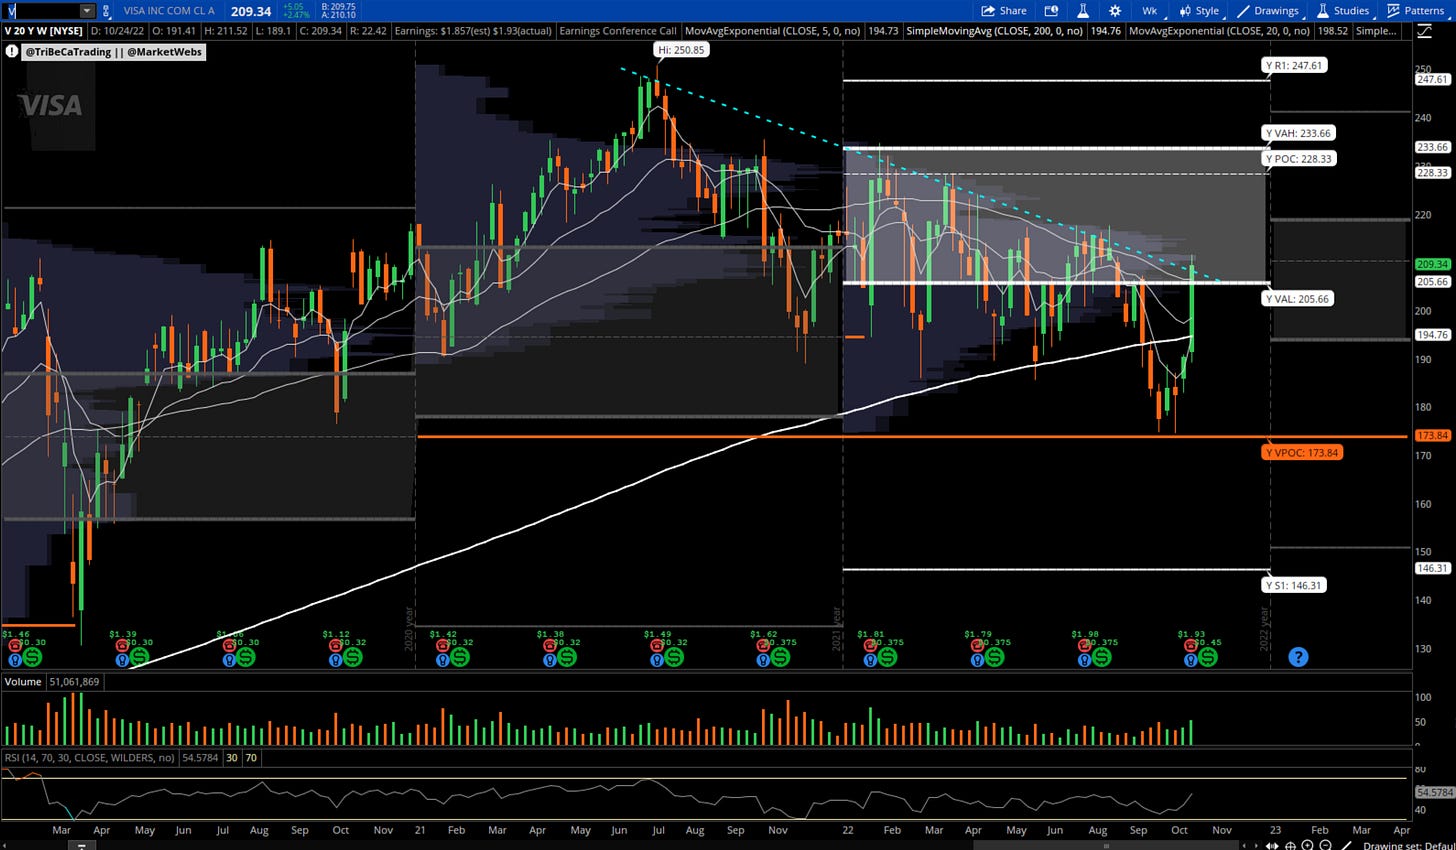Image resolution: width=1456 pixels, height=850 pixels.
Task: Click the blue lightbulb icon under $1.49 earnings
Action: [655, 660]
